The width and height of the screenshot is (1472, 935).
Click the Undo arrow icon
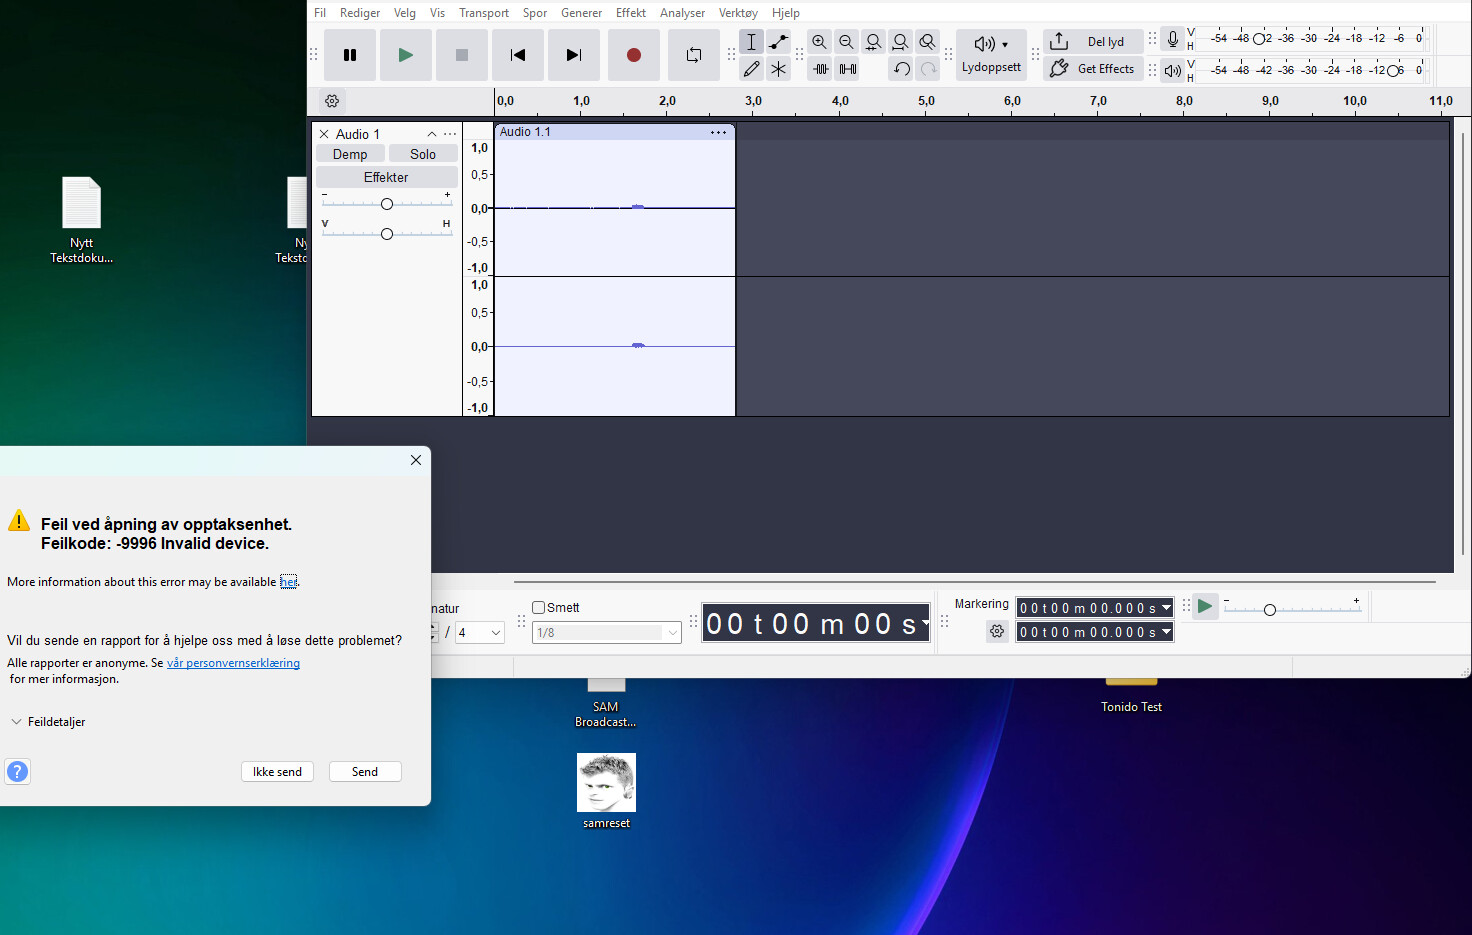(x=901, y=69)
